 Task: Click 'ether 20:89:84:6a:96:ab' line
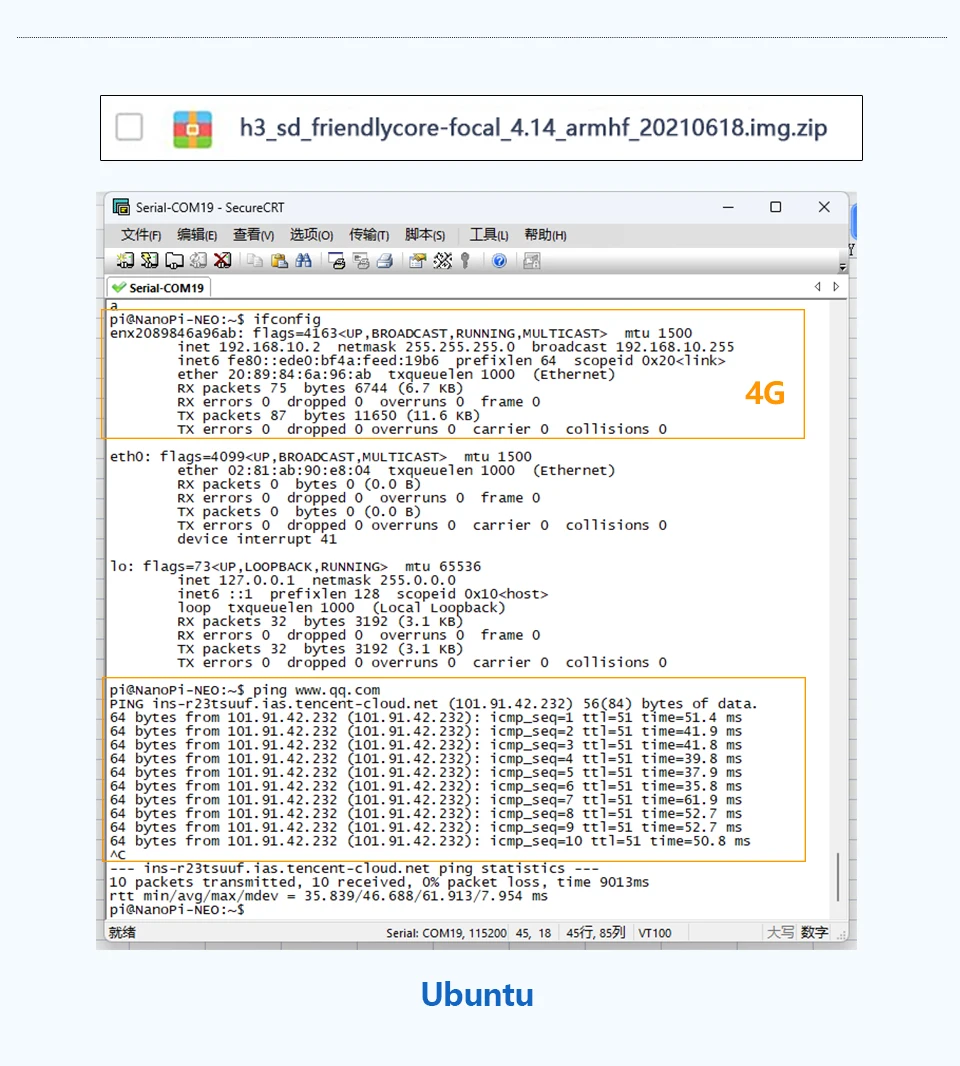(396, 375)
